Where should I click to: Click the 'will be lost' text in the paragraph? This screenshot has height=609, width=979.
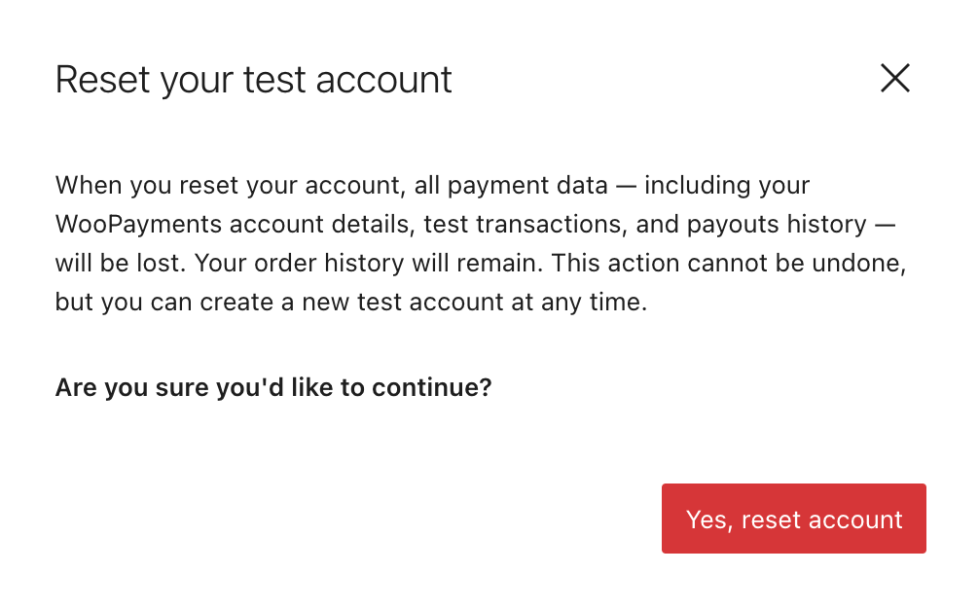coord(119,263)
